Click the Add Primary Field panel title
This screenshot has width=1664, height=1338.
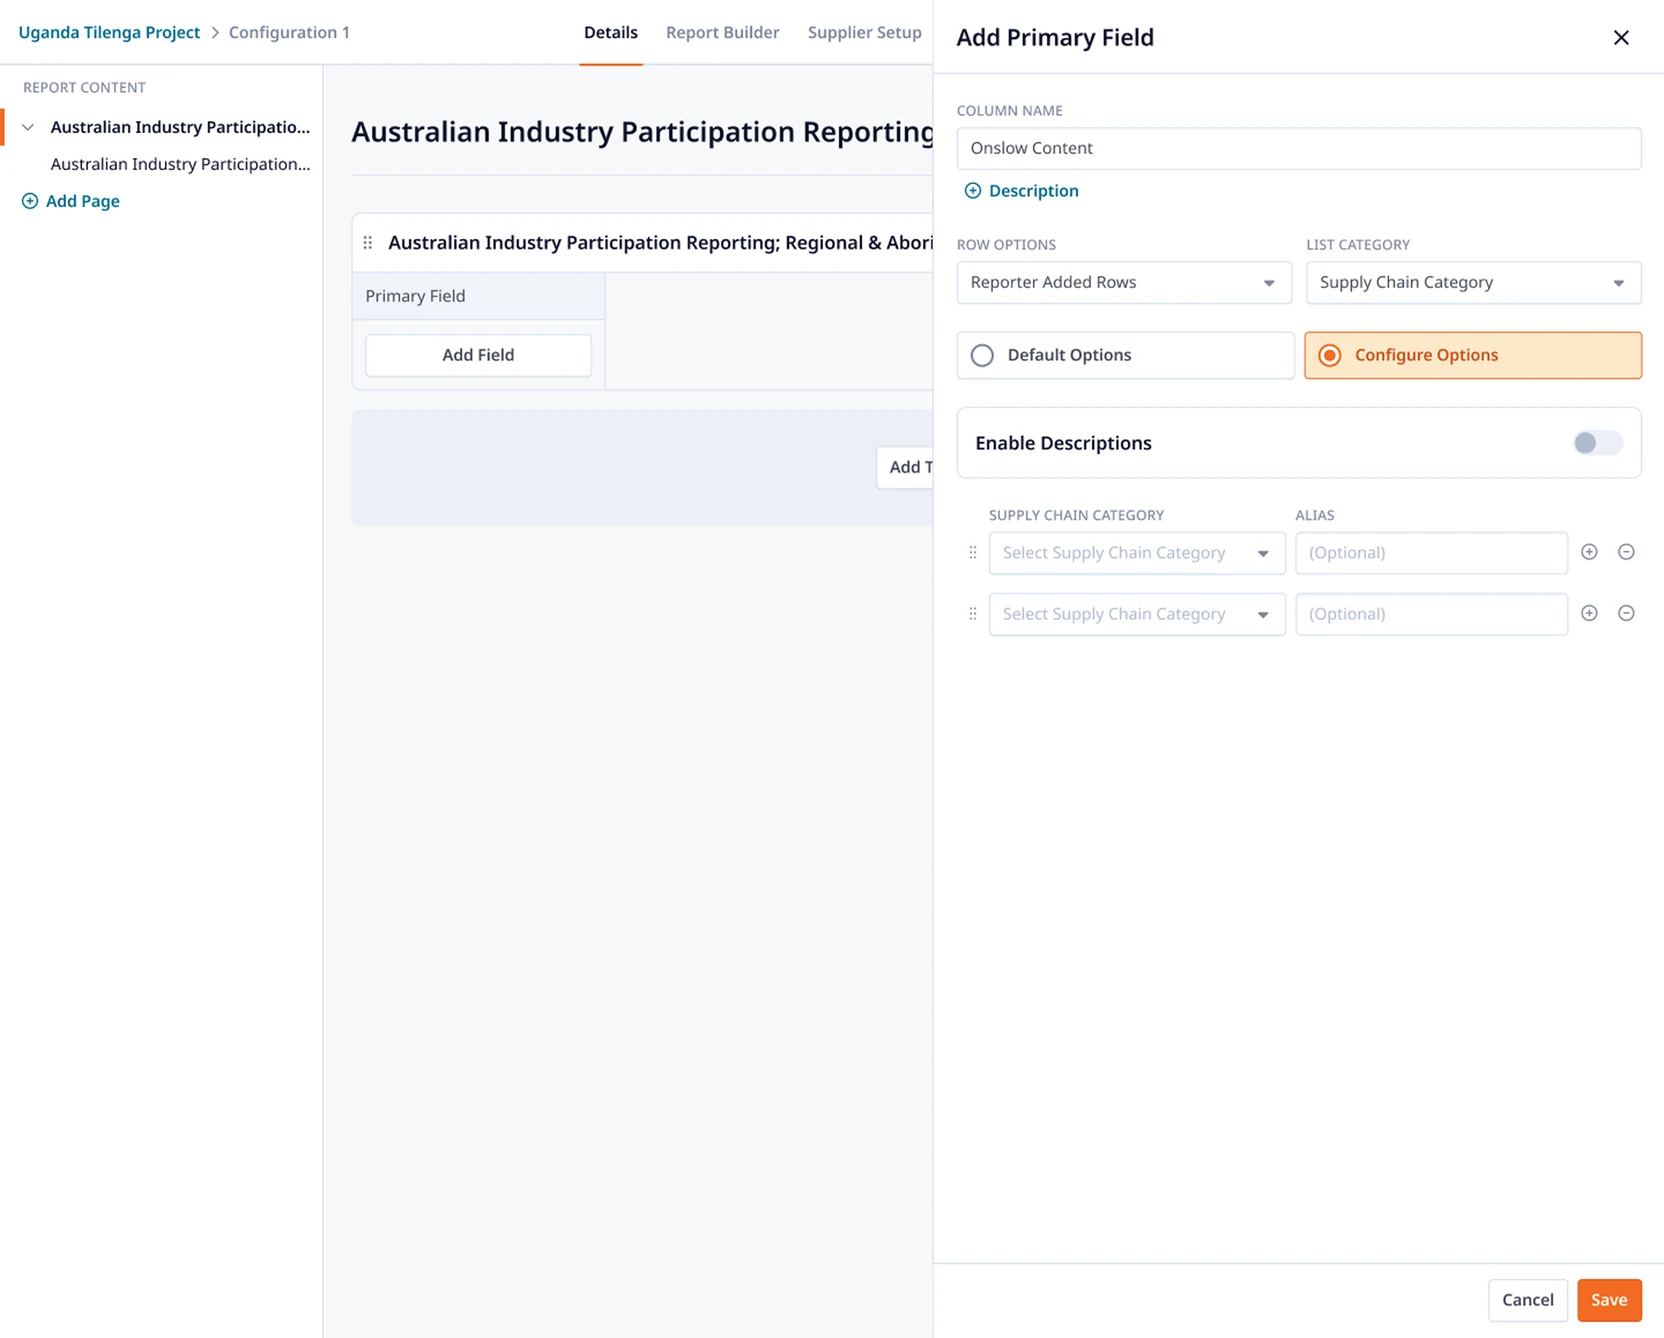tap(1055, 37)
